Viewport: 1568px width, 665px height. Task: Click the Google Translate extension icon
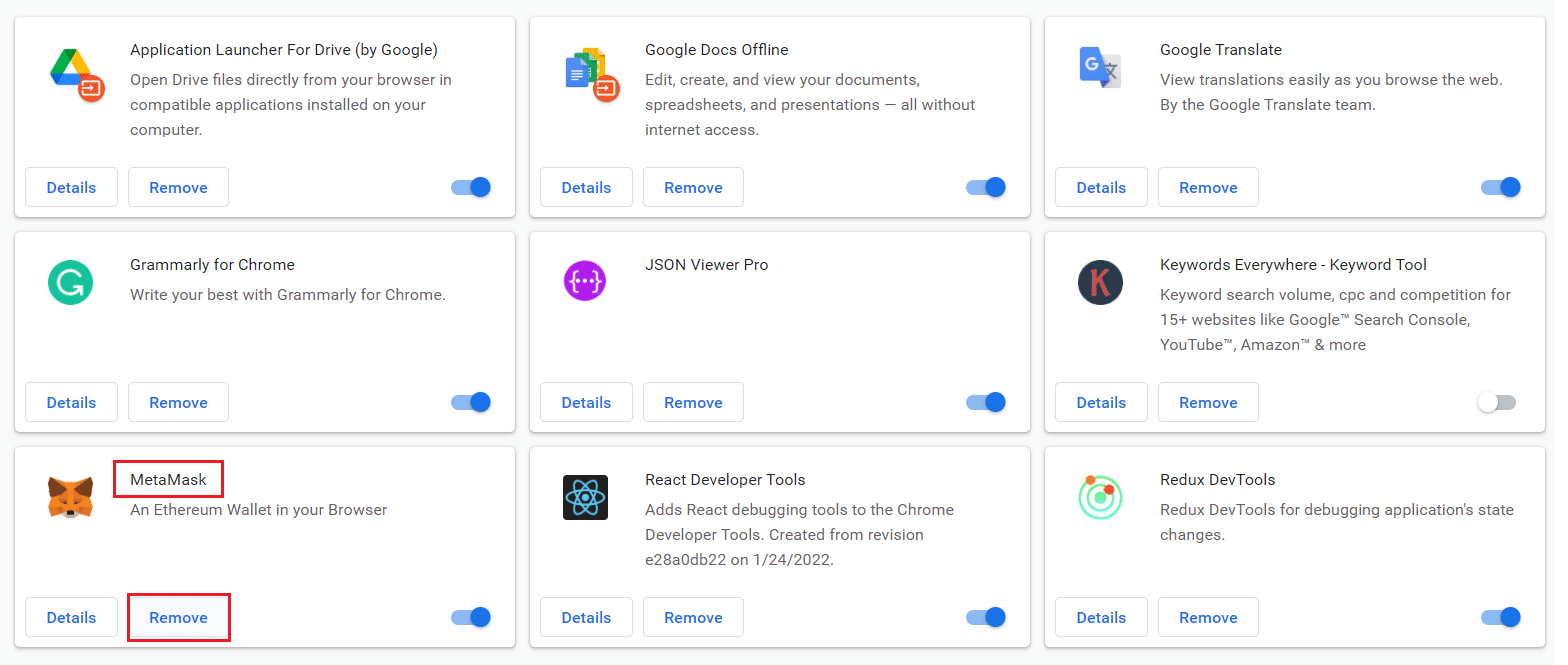(x=1100, y=68)
